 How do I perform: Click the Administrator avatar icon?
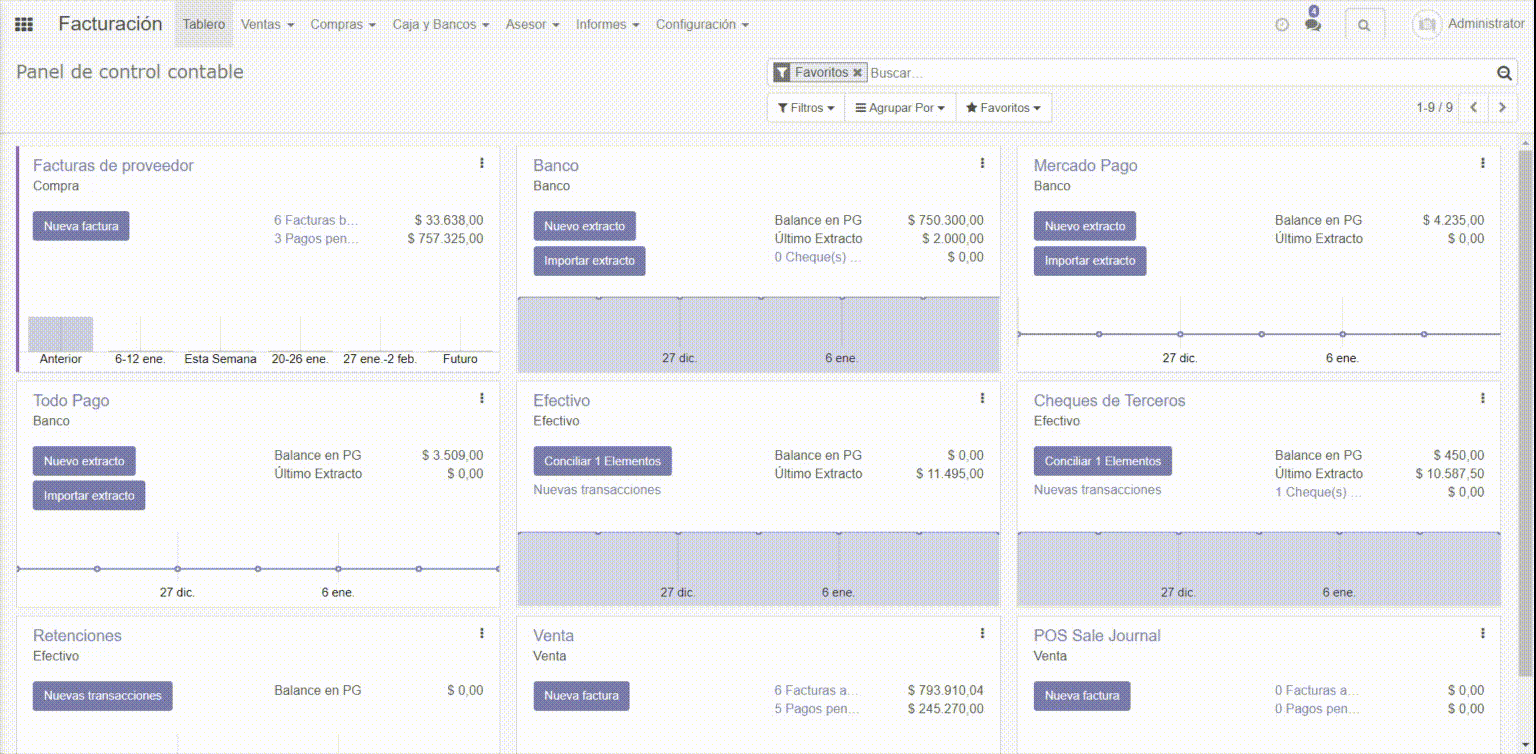coord(1427,24)
